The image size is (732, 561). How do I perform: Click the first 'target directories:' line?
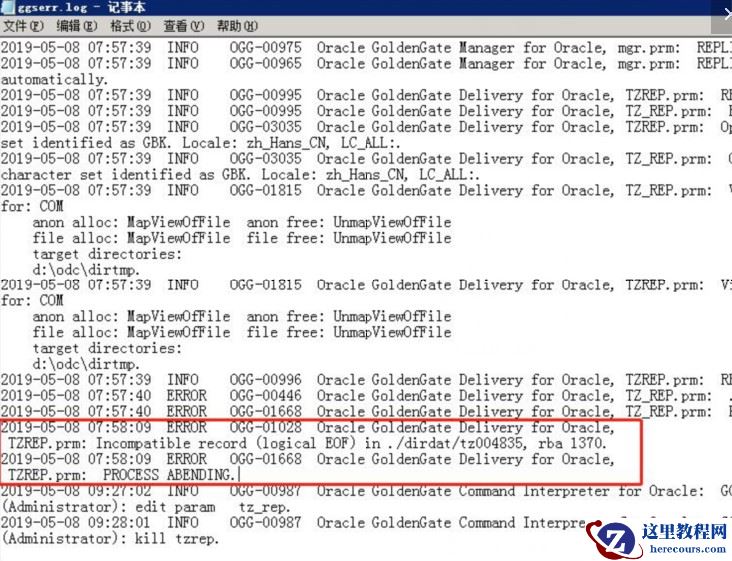point(107,254)
